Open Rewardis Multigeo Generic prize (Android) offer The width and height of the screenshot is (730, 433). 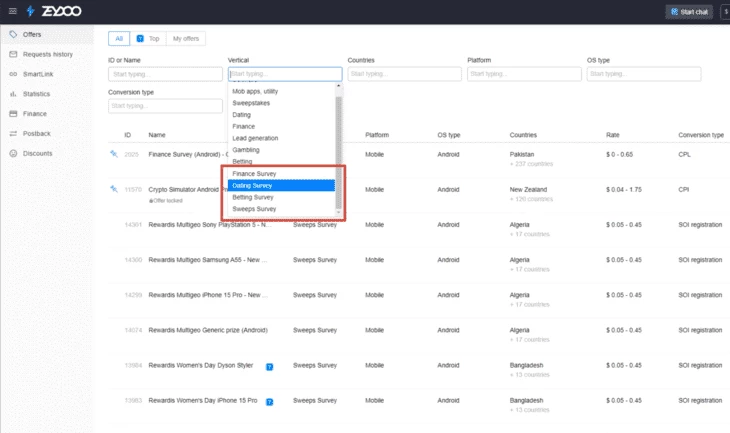point(208,330)
